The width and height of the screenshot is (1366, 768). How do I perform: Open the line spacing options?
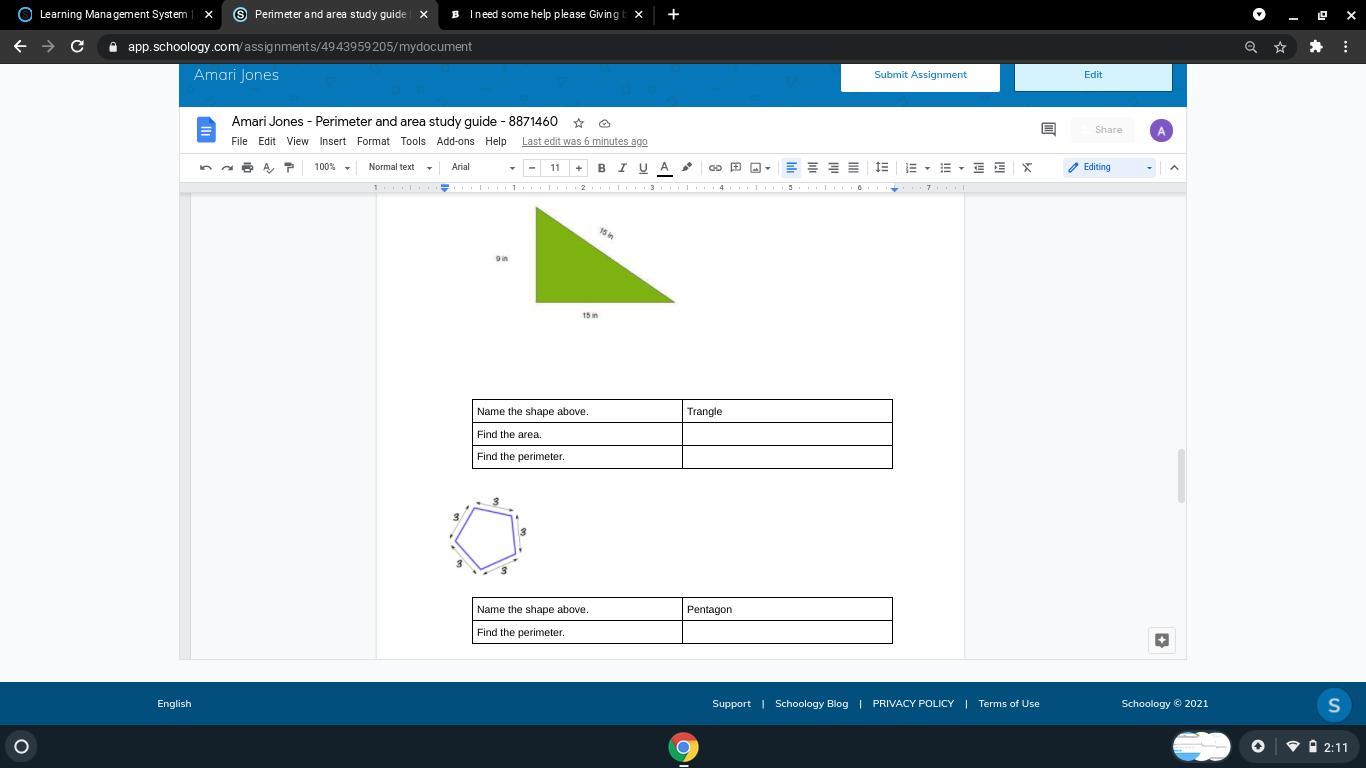click(881, 168)
